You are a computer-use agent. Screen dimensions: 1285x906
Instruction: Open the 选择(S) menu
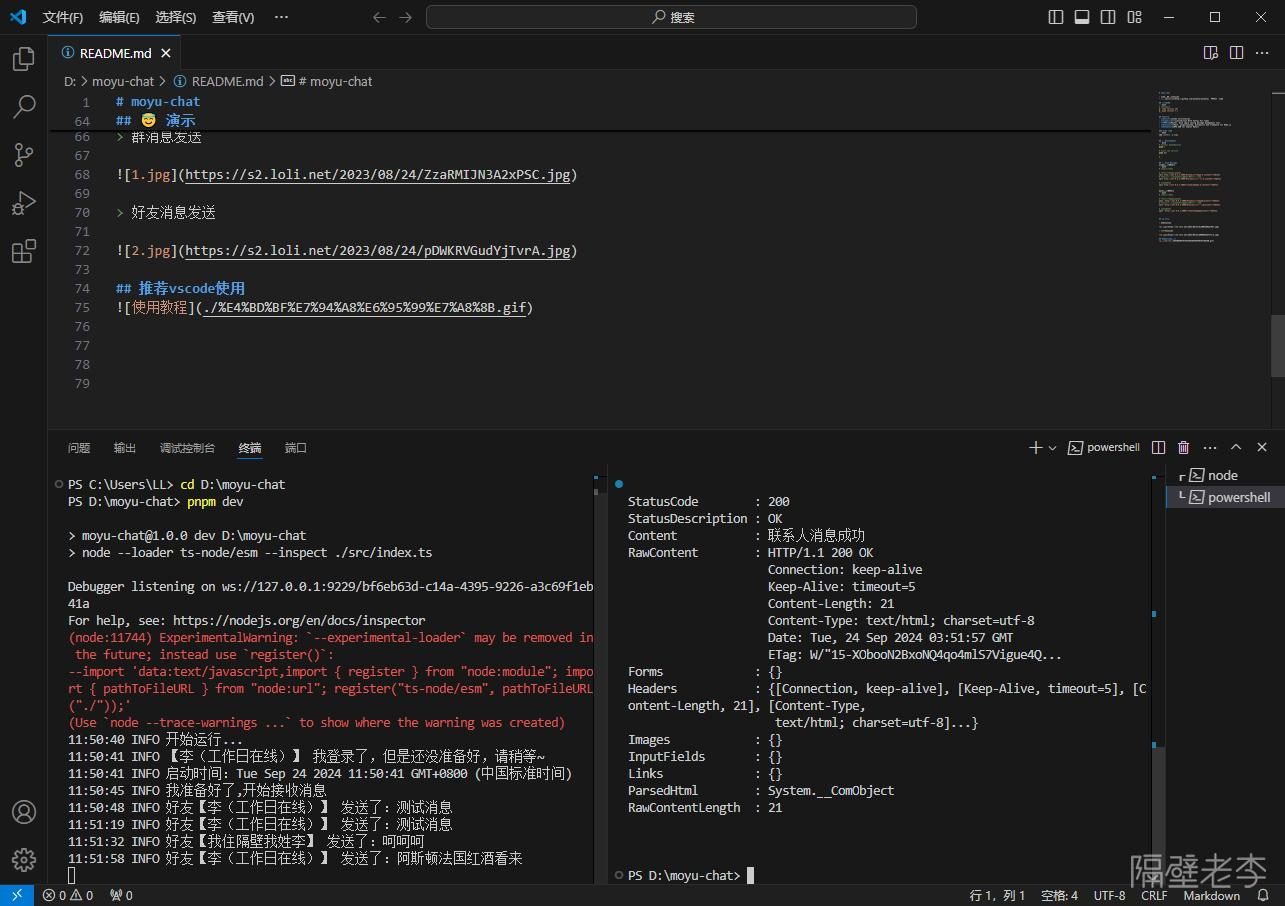(176, 17)
